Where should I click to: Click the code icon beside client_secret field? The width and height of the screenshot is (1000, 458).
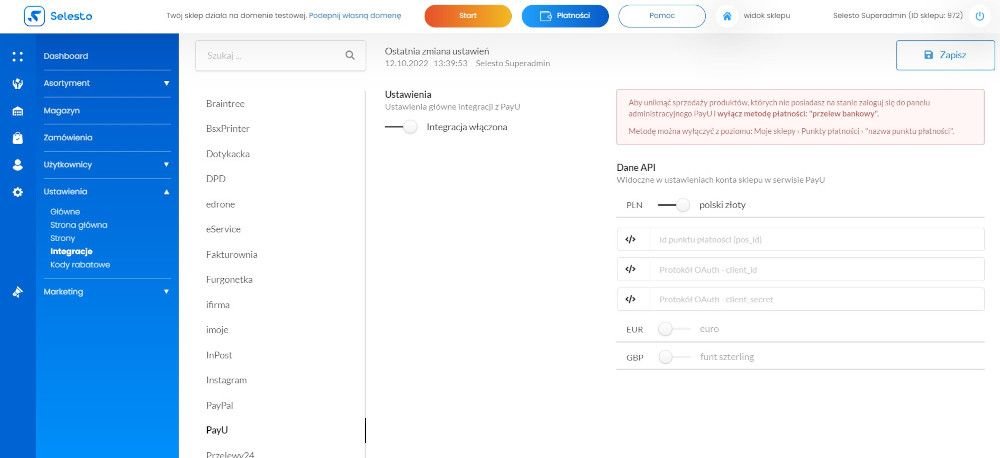click(x=630, y=299)
